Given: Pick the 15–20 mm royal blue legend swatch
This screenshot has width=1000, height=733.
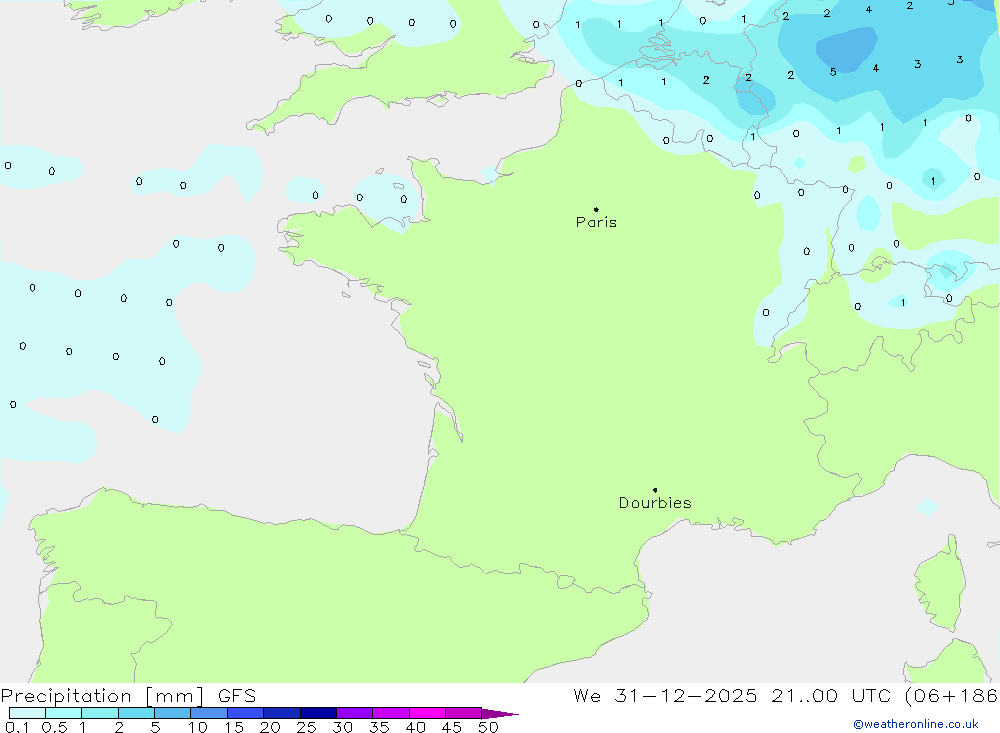Looking at the screenshot, I should (x=245, y=713).
